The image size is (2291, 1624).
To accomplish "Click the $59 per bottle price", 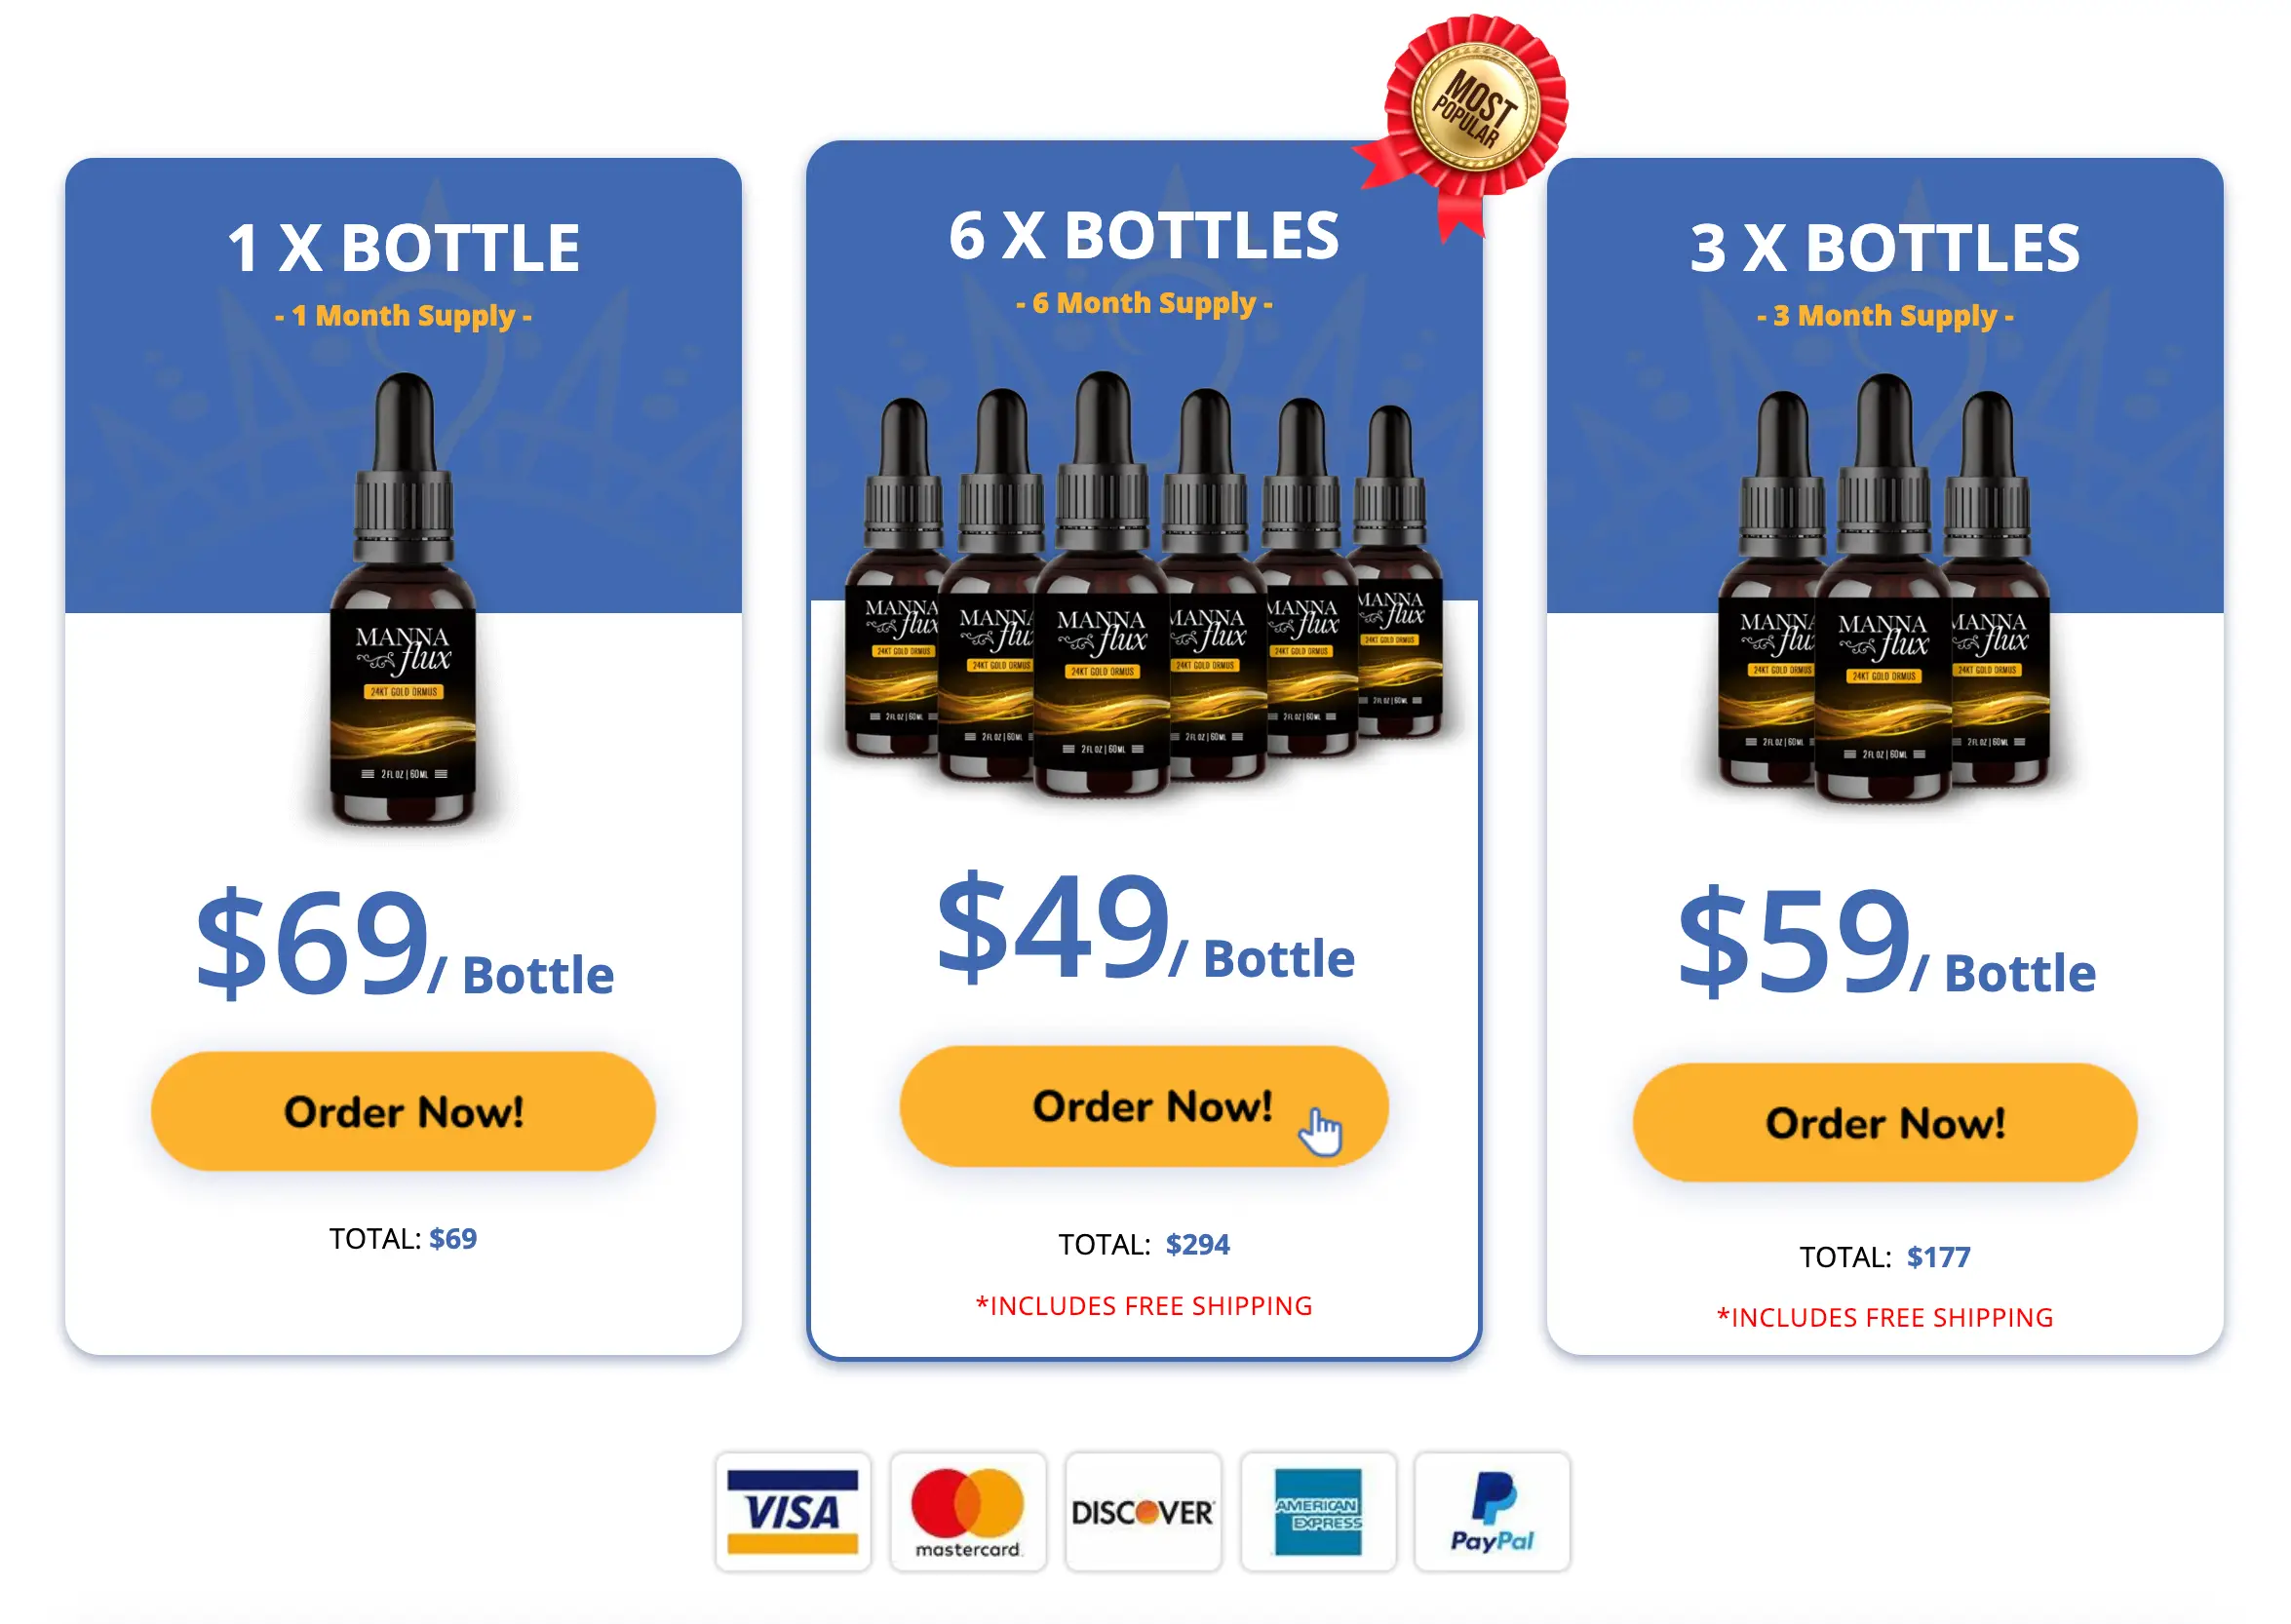I will [1886, 940].
